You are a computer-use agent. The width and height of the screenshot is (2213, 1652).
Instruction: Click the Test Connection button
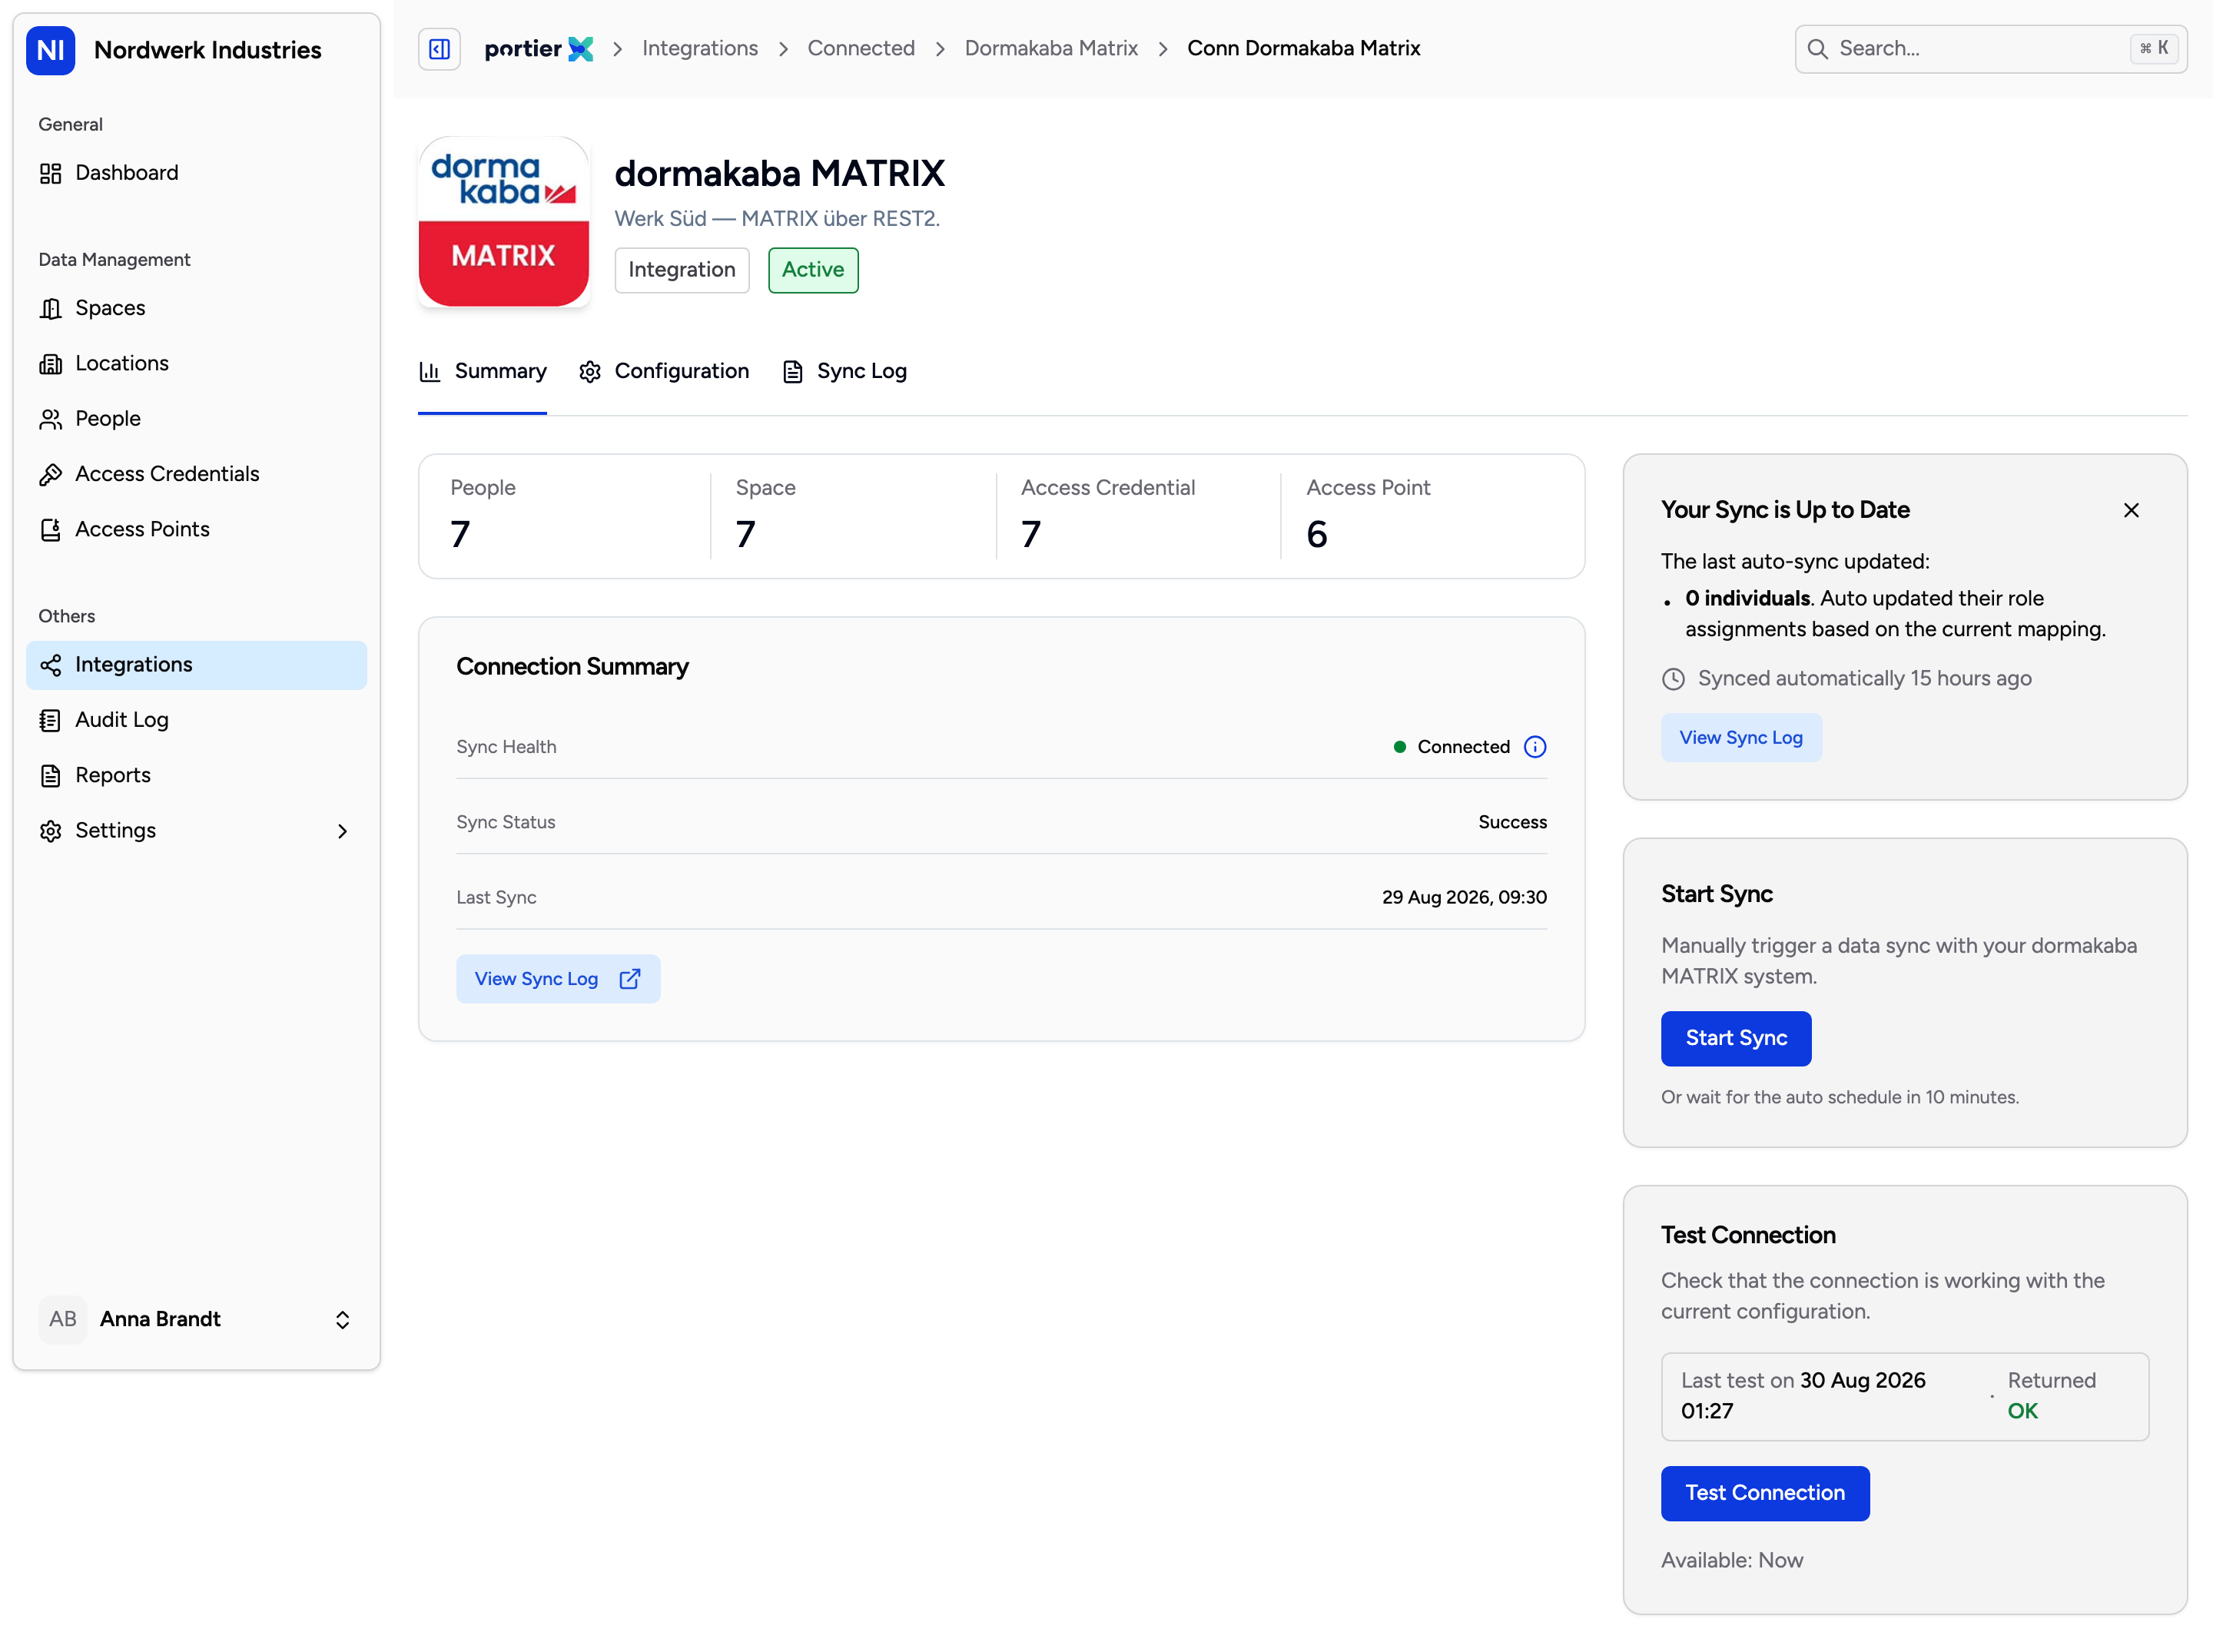(1765, 1494)
